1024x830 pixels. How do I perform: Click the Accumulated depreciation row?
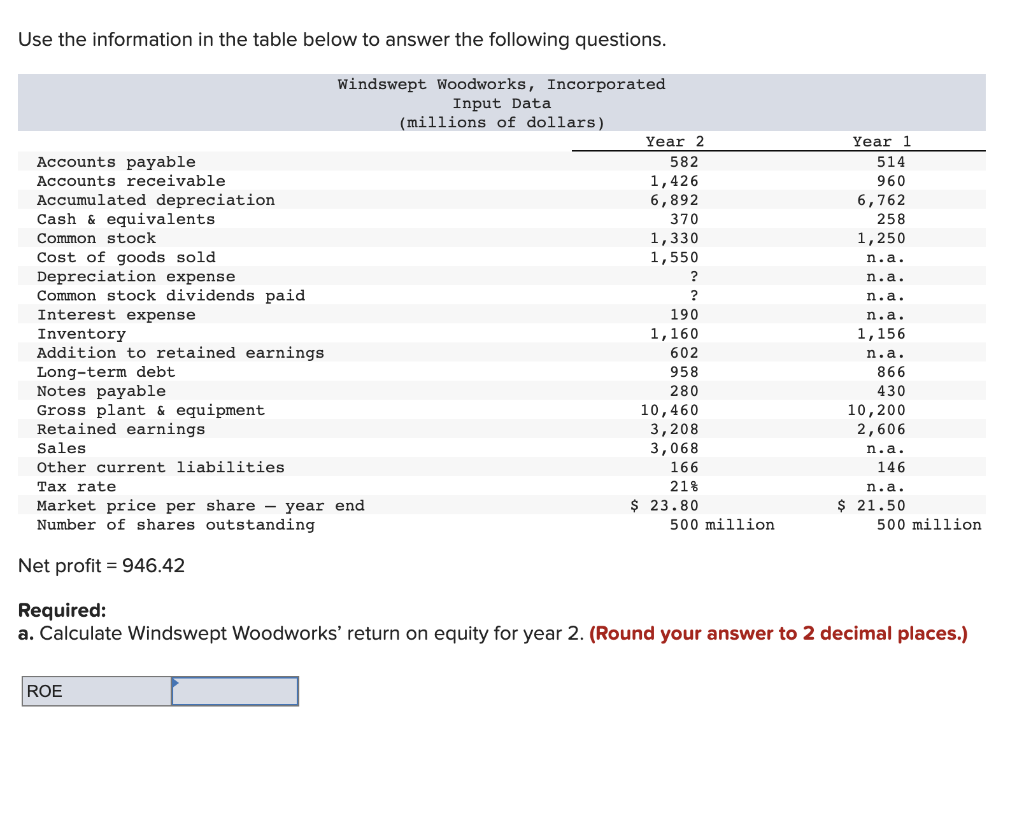156,199
